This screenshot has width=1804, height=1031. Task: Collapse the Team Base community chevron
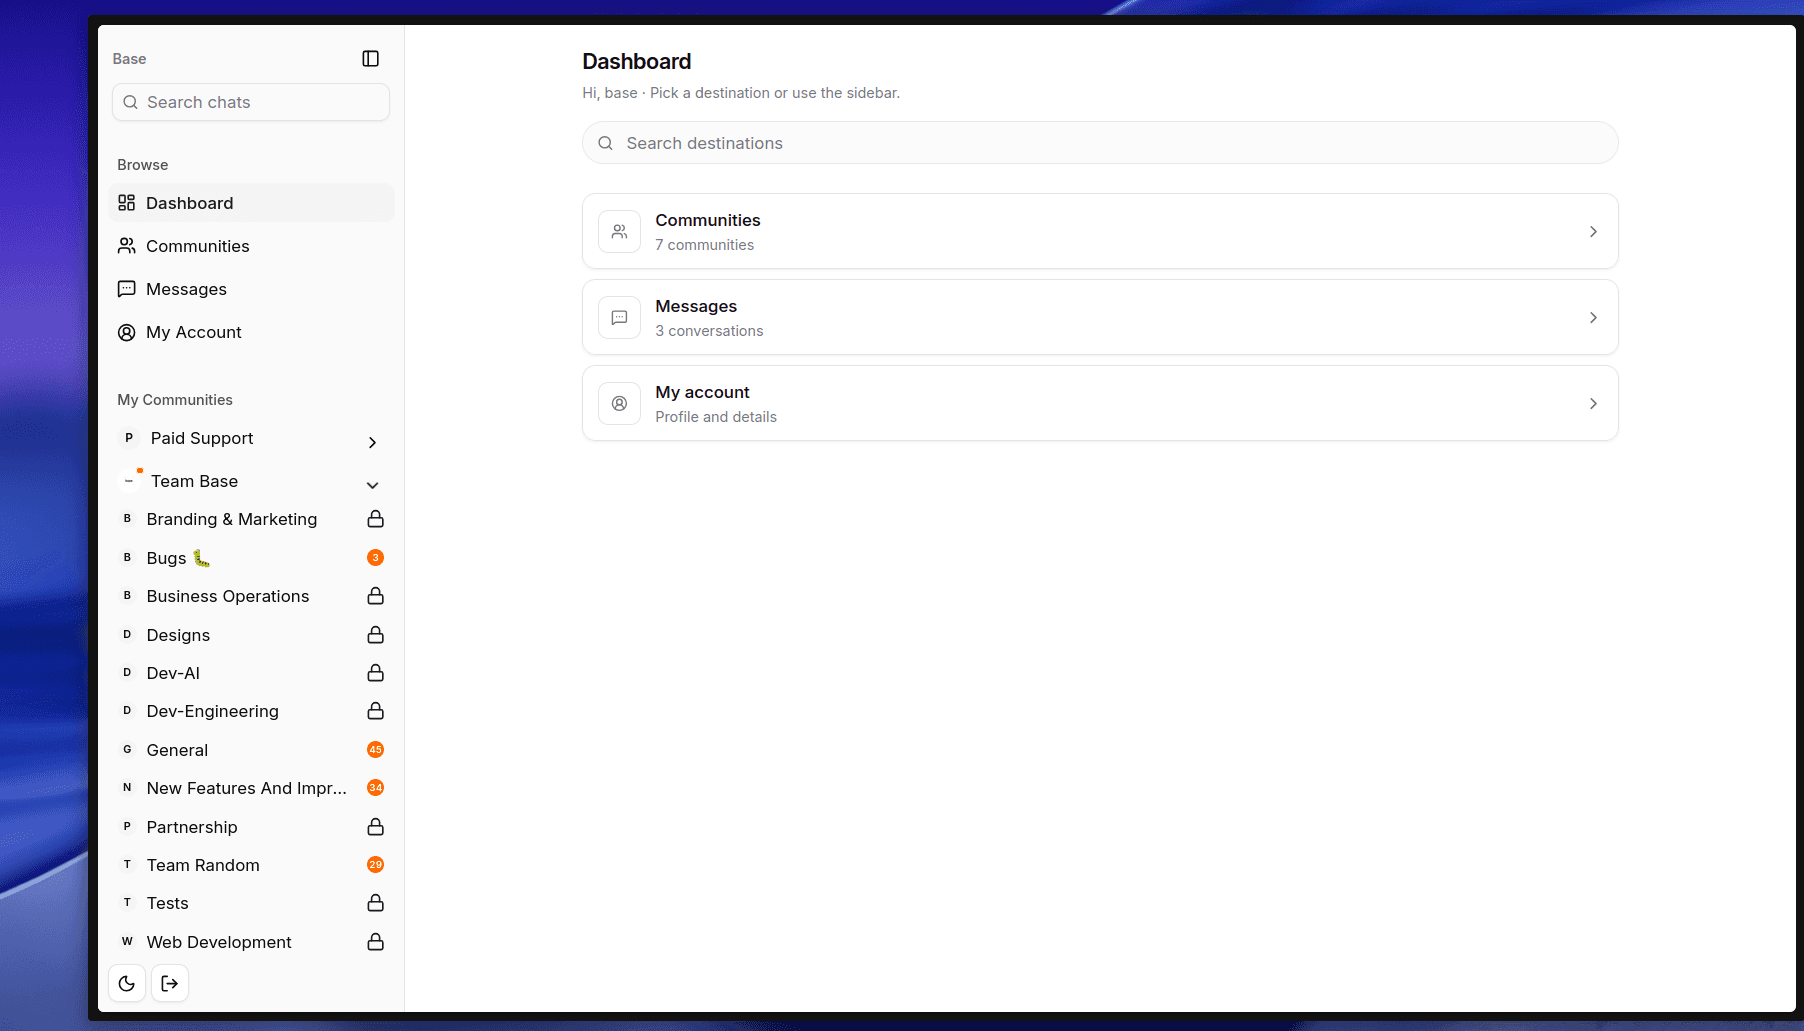point(373,485)
